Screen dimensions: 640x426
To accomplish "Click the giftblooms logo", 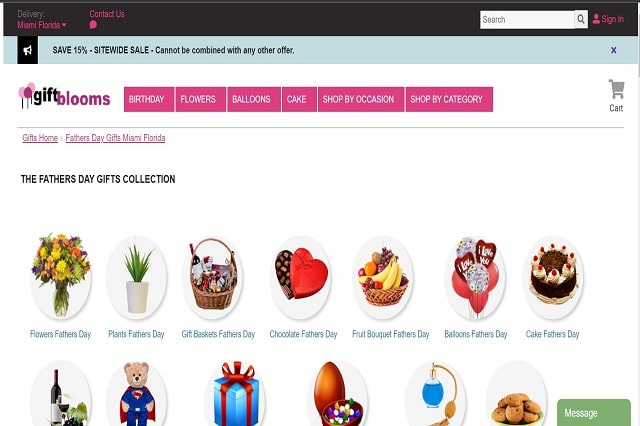I will point(64,95).
